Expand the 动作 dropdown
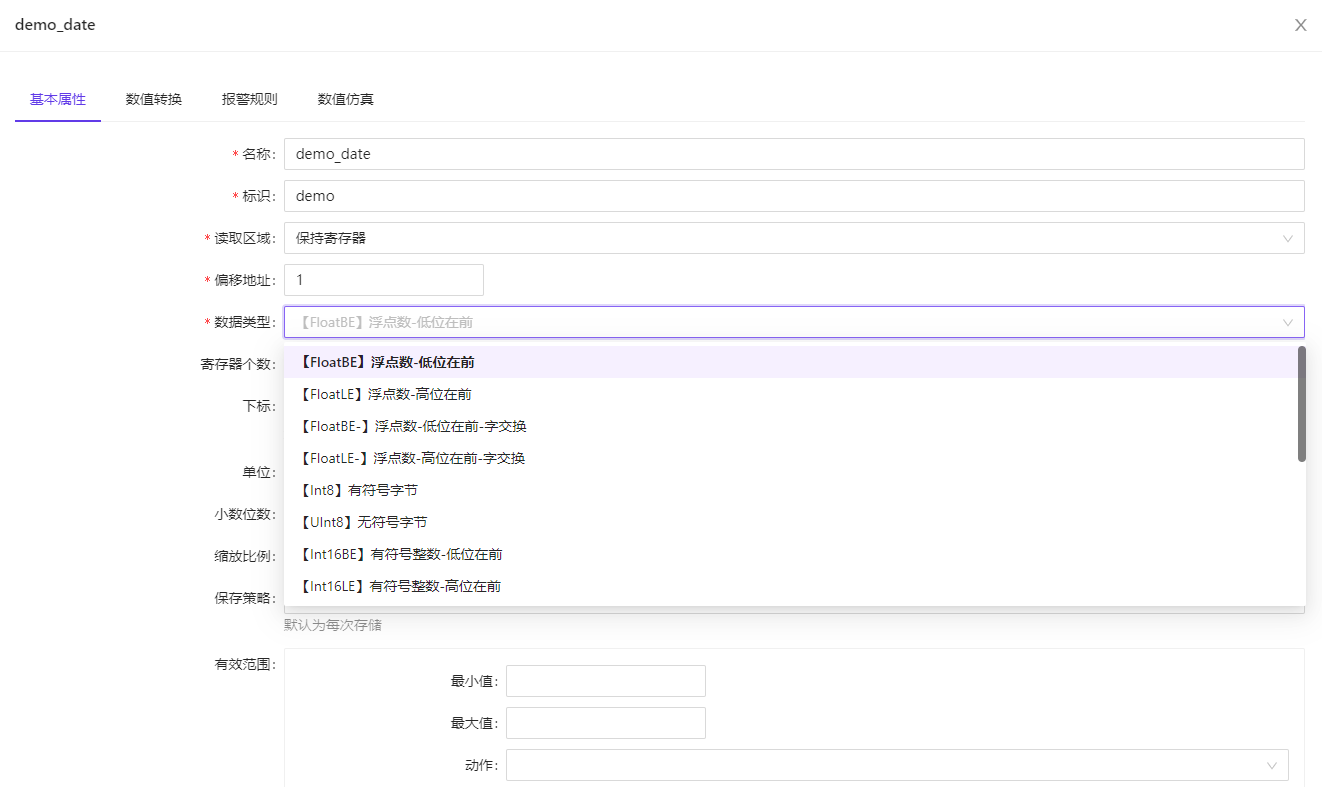Screen dimensions: 1322x787 (893, 764)
